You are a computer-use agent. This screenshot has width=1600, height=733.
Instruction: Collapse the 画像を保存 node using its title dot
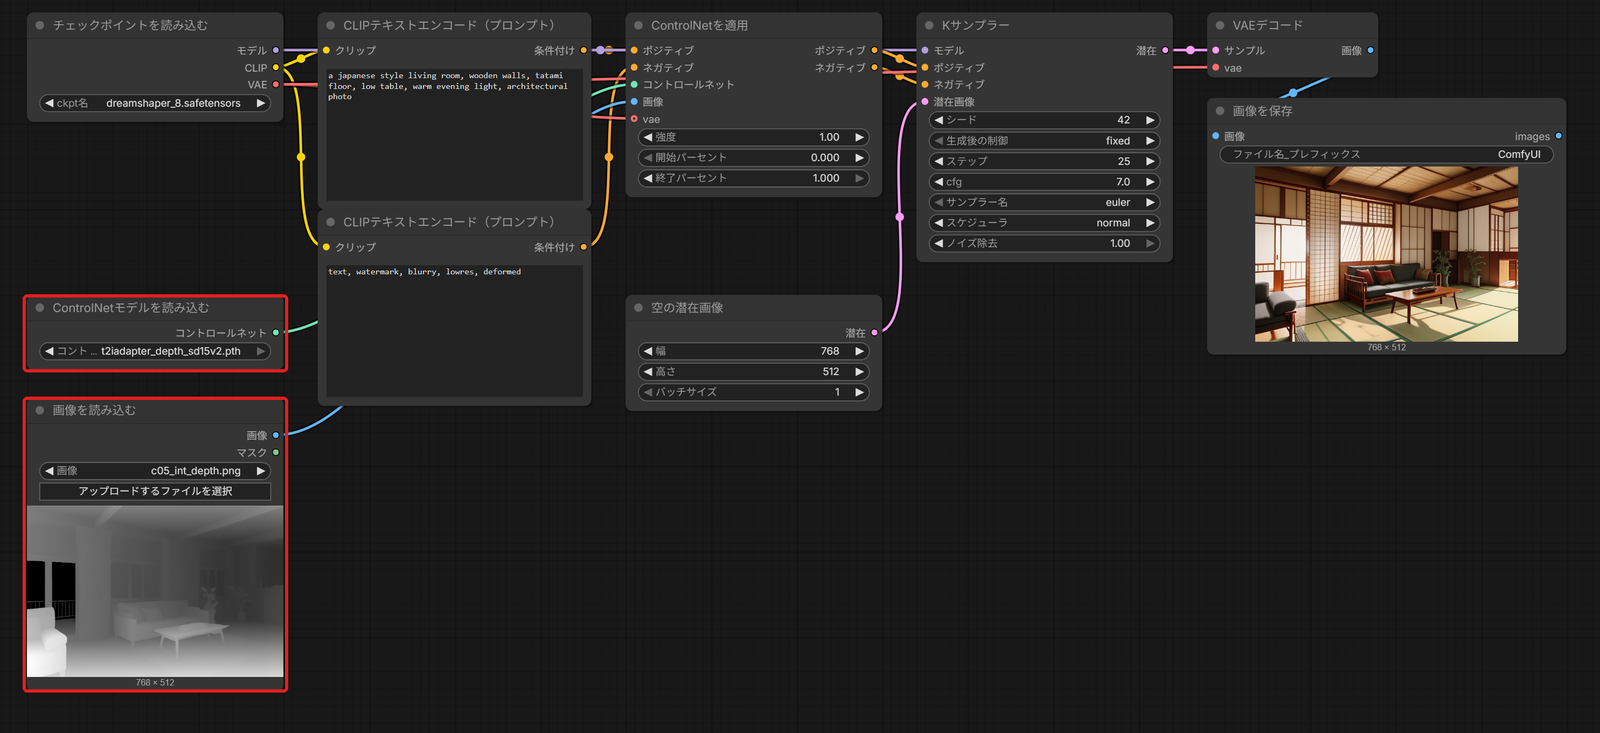click(x=1220, y=111)
